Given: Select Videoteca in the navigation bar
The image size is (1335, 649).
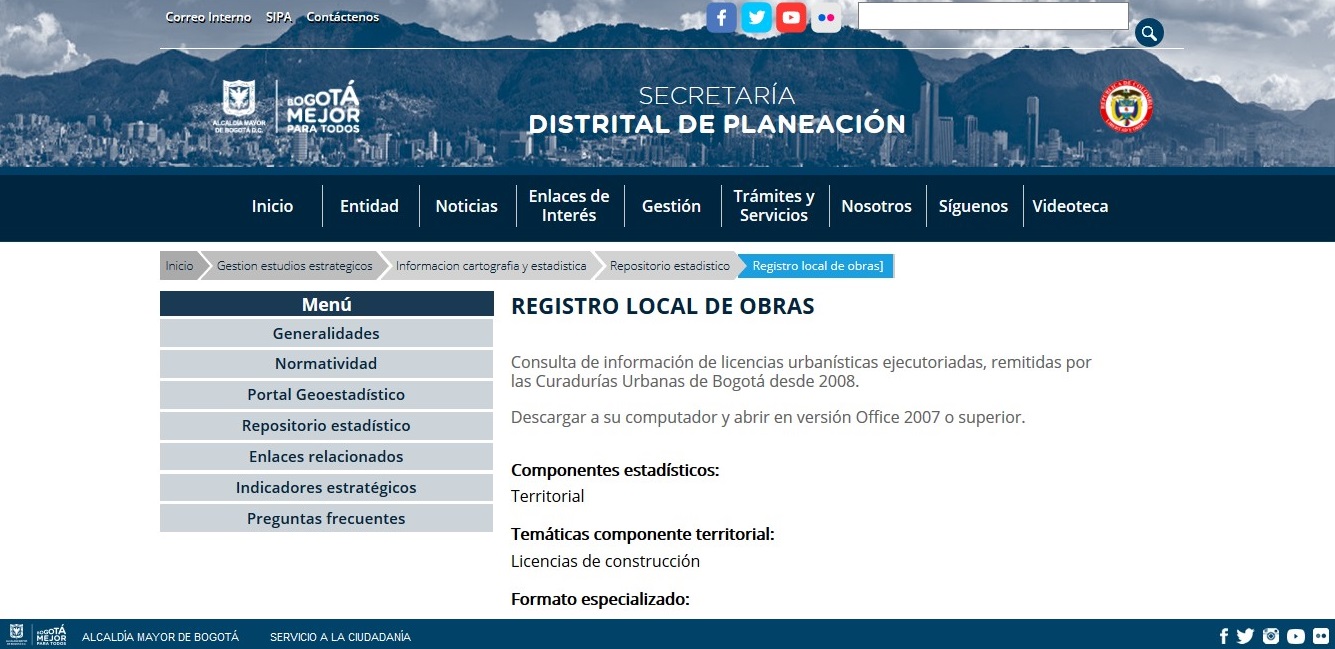Looking at the screenshot, I should point(1070,206).
